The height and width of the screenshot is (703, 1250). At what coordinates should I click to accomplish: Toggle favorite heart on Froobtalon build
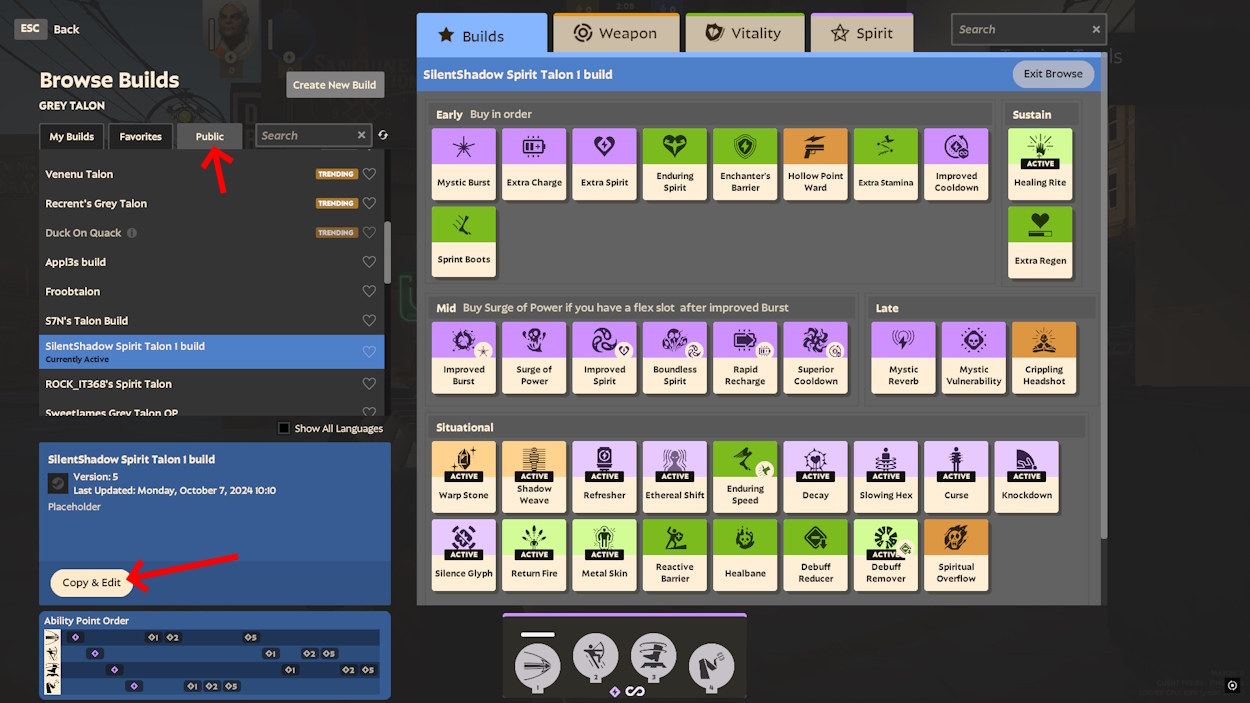pos(369,292)
